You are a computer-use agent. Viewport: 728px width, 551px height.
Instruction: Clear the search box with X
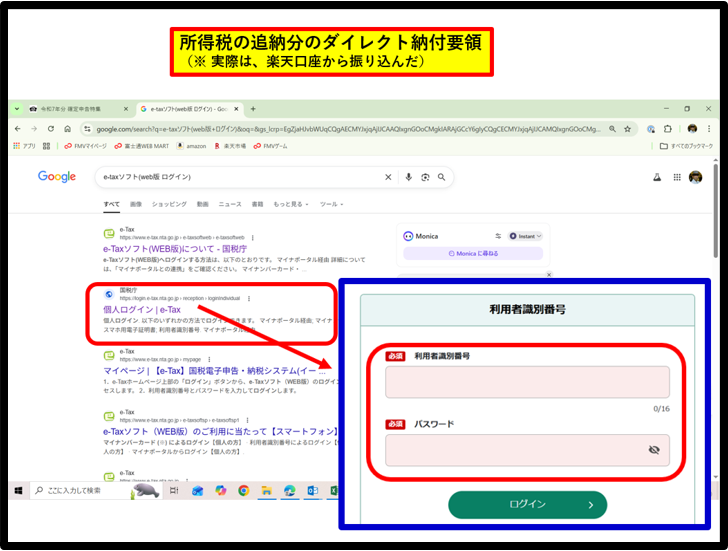[x=388, y=177]
